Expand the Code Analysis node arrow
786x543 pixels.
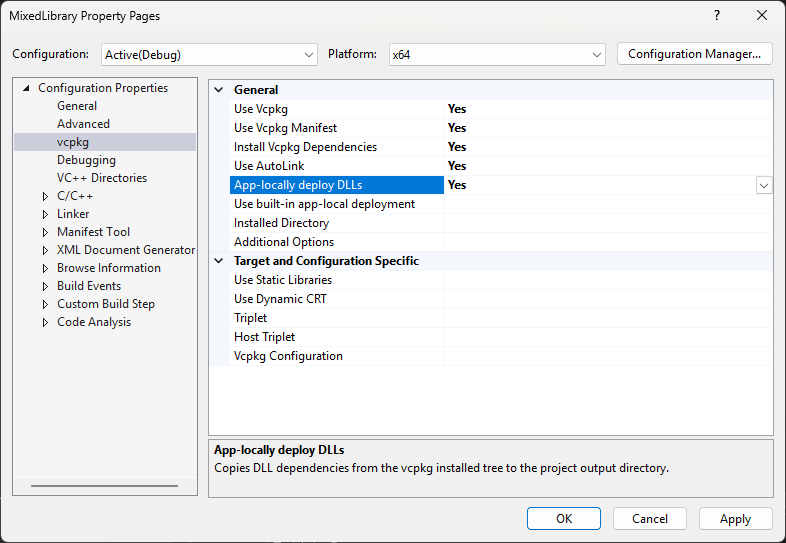pos(45,323)
